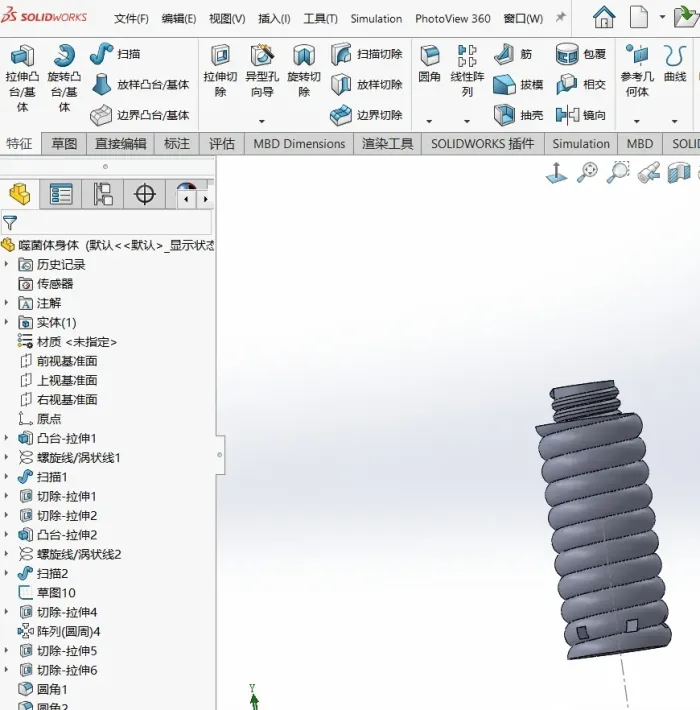The image size is (700, 710).
Task: Open the 插入(I) menu
Action: 274,18
